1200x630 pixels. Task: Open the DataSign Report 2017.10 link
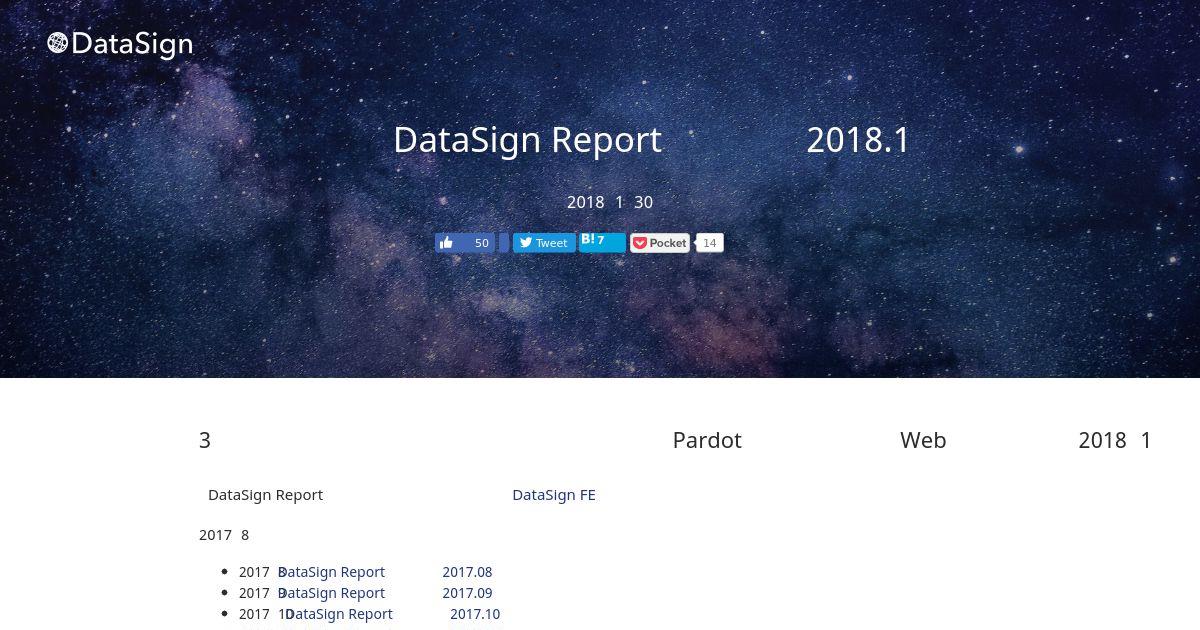(x=392, y=614)
